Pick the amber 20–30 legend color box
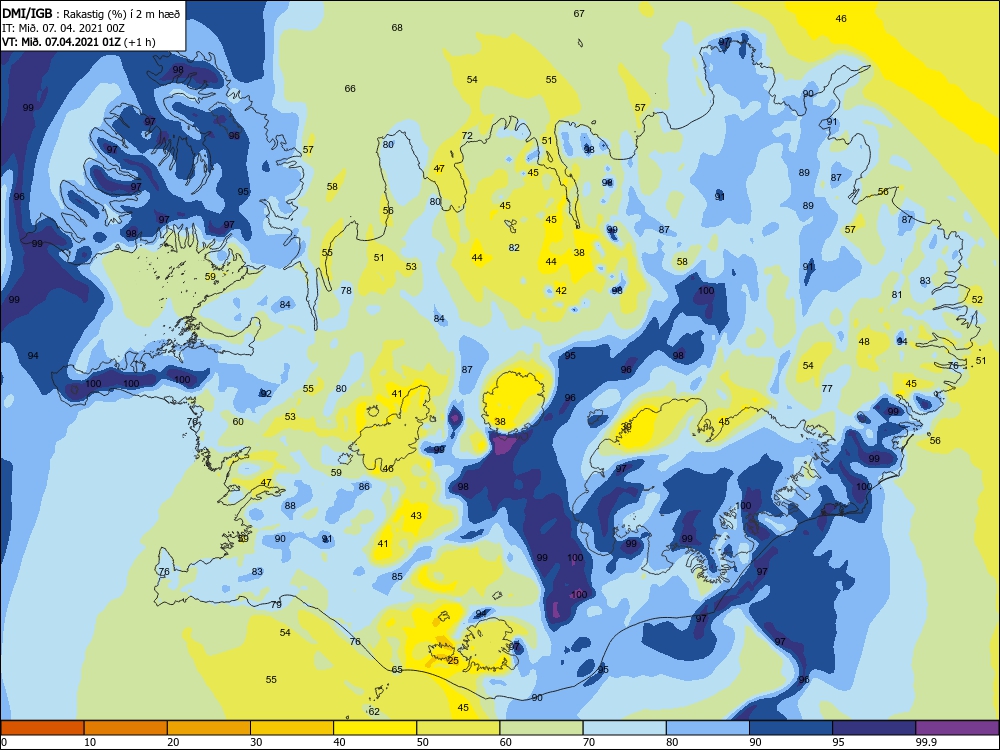 [209, 728]
